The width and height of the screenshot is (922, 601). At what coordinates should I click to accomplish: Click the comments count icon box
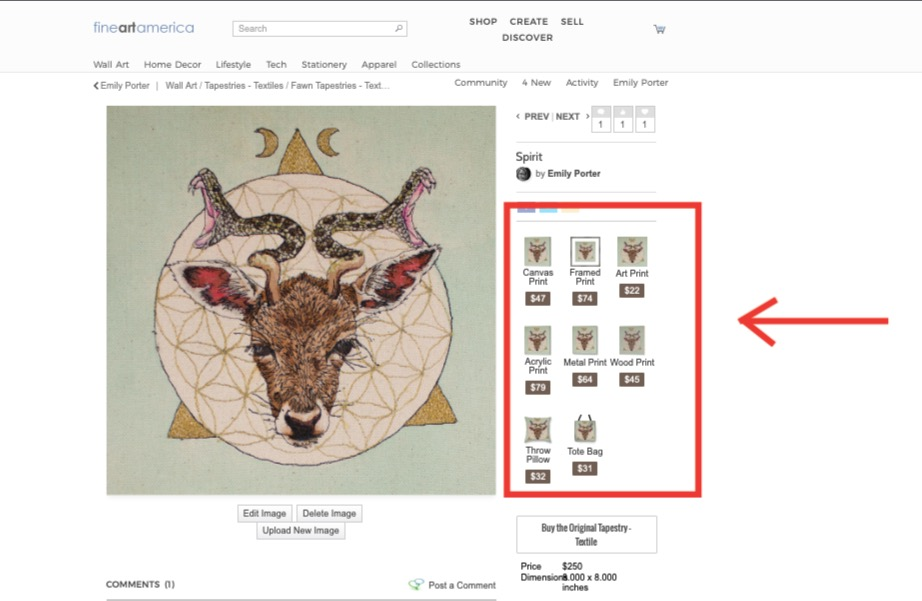point(600,119)
